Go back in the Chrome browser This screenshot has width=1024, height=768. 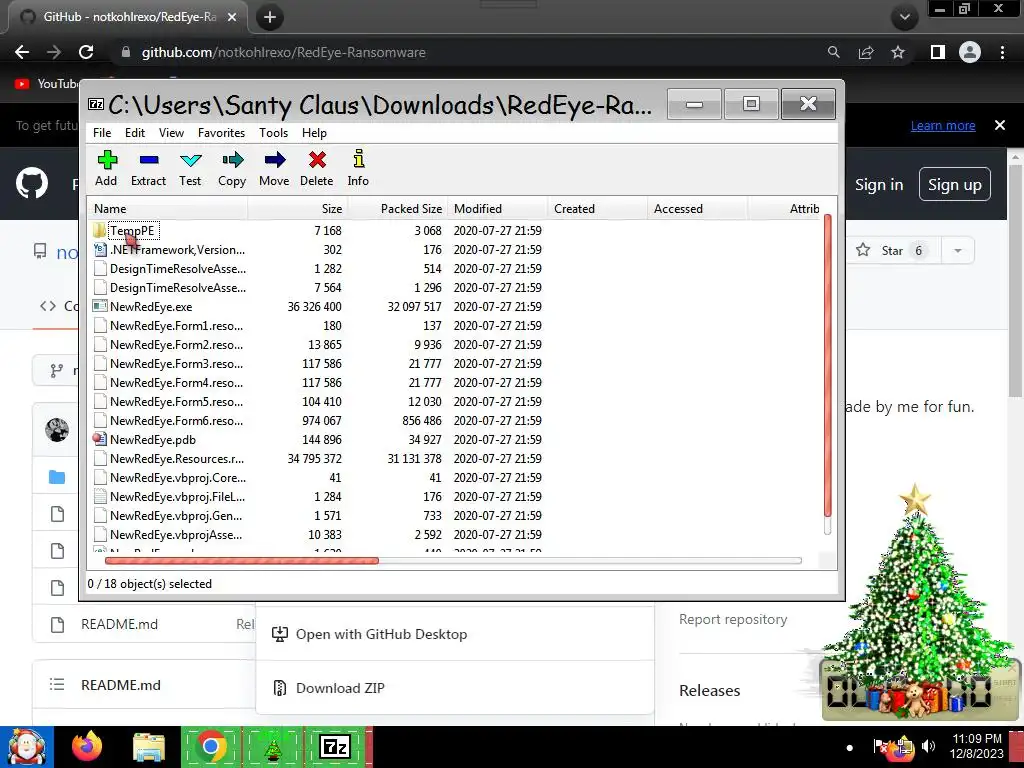(22, 52)
